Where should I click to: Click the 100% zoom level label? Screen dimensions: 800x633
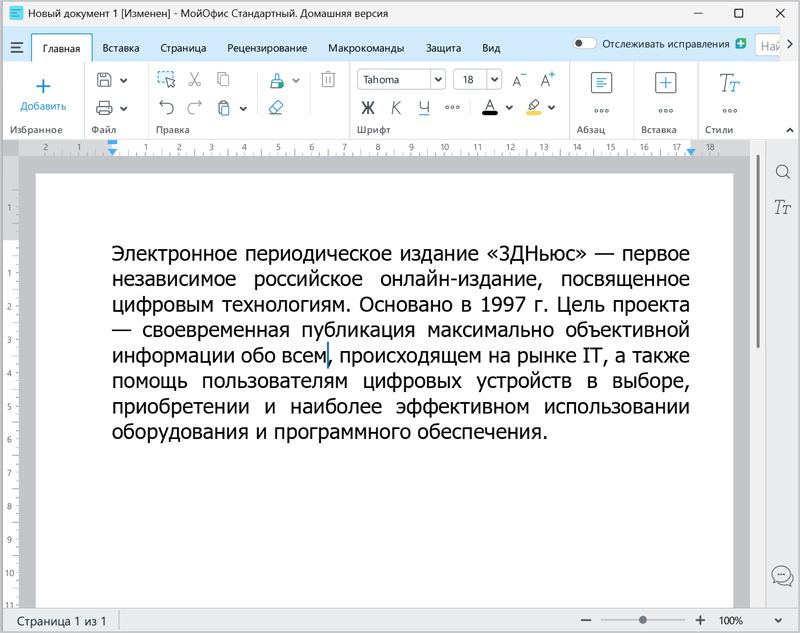click(x=731, y=621)
